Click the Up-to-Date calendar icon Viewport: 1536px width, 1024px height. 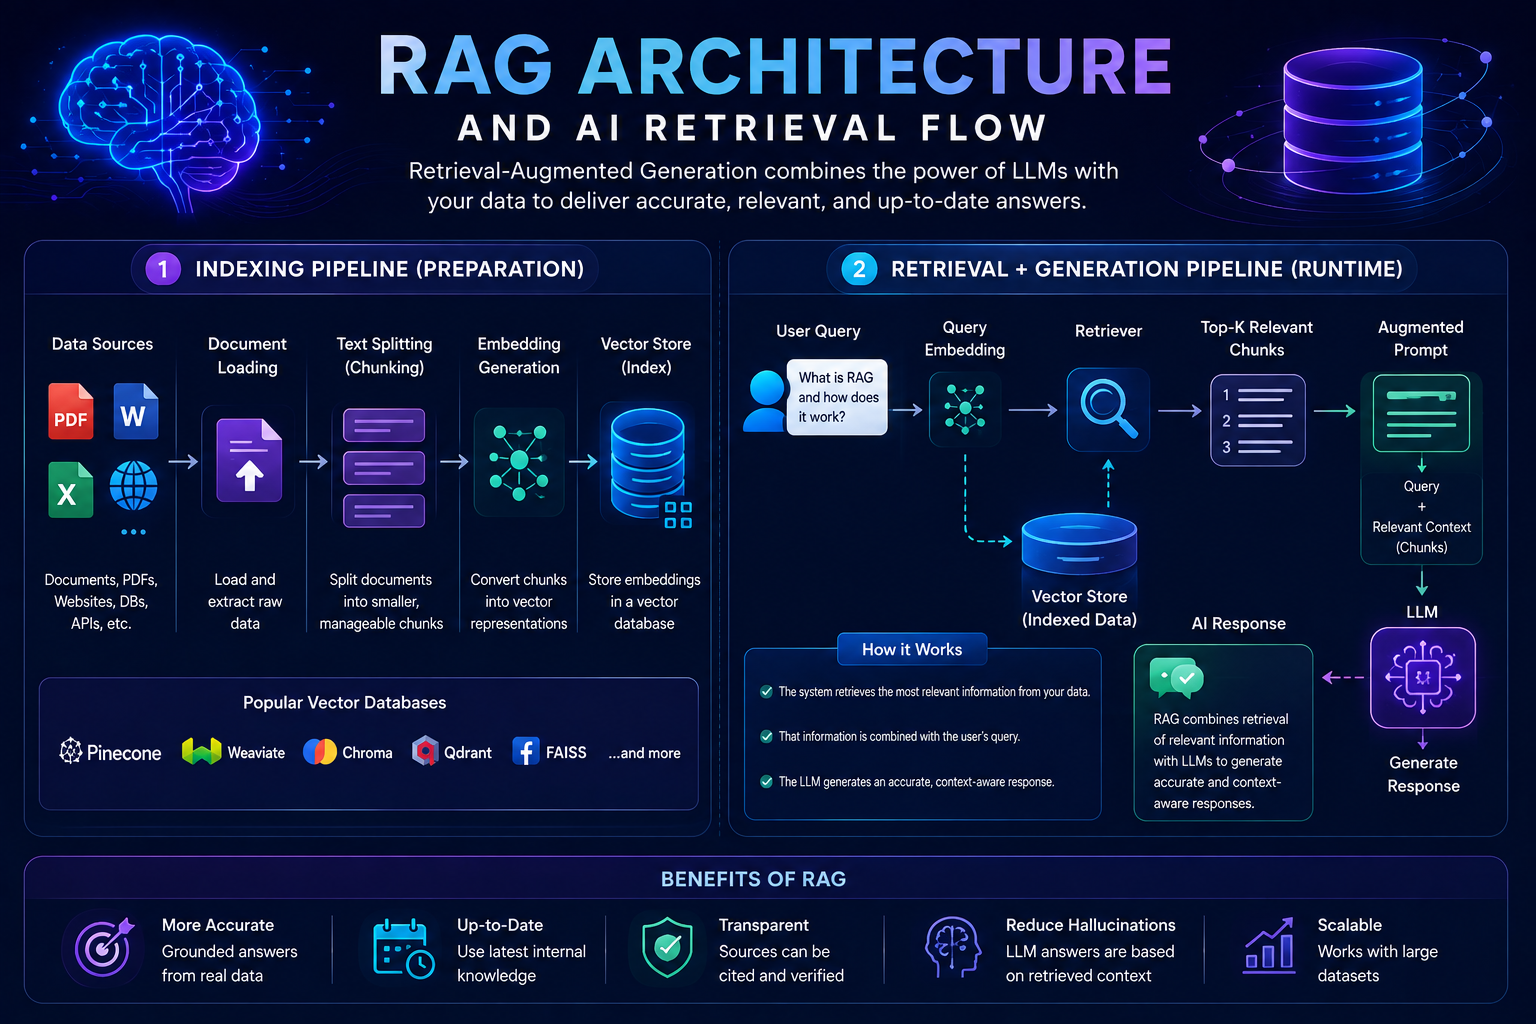pos(403,948)
